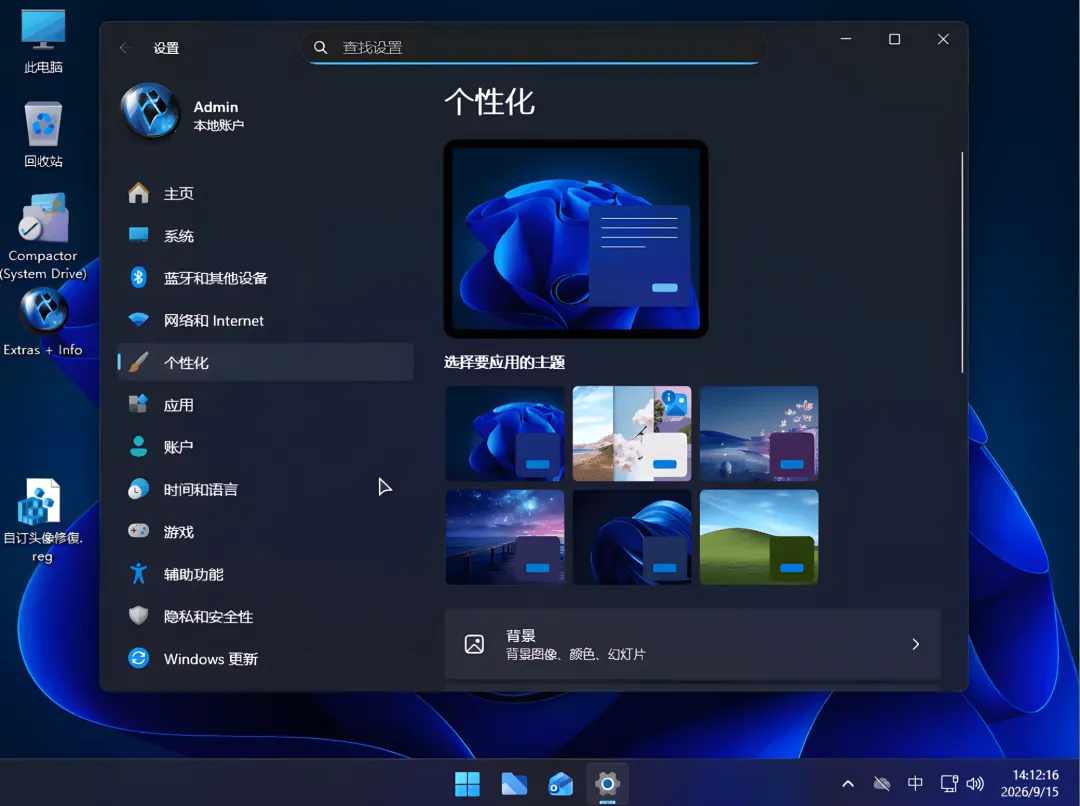Apply the dark blue bloom theme
The image size is (1080, 806).
[505, 433]
